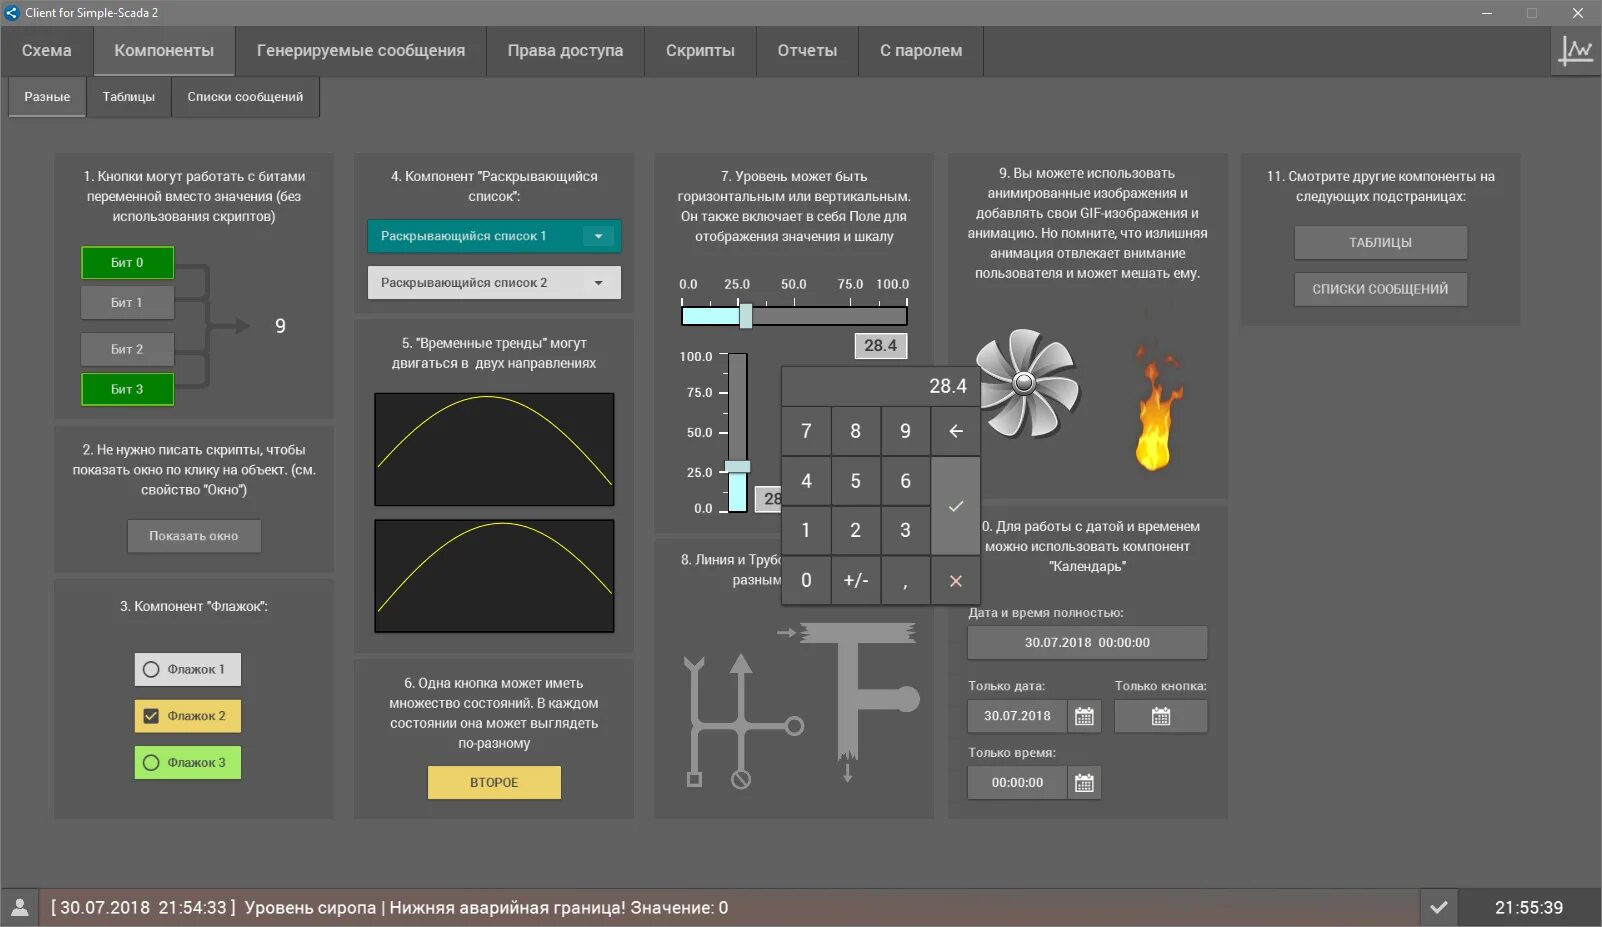The height and width of the screenshot is (927, 1602).
Task: Tap keypad digit 8
Action: click(856, 431)
